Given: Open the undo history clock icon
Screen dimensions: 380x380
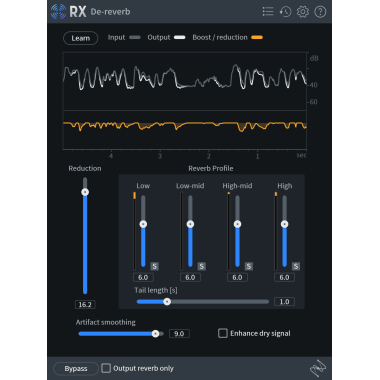Looking at the screenshot, I should 285,12.
